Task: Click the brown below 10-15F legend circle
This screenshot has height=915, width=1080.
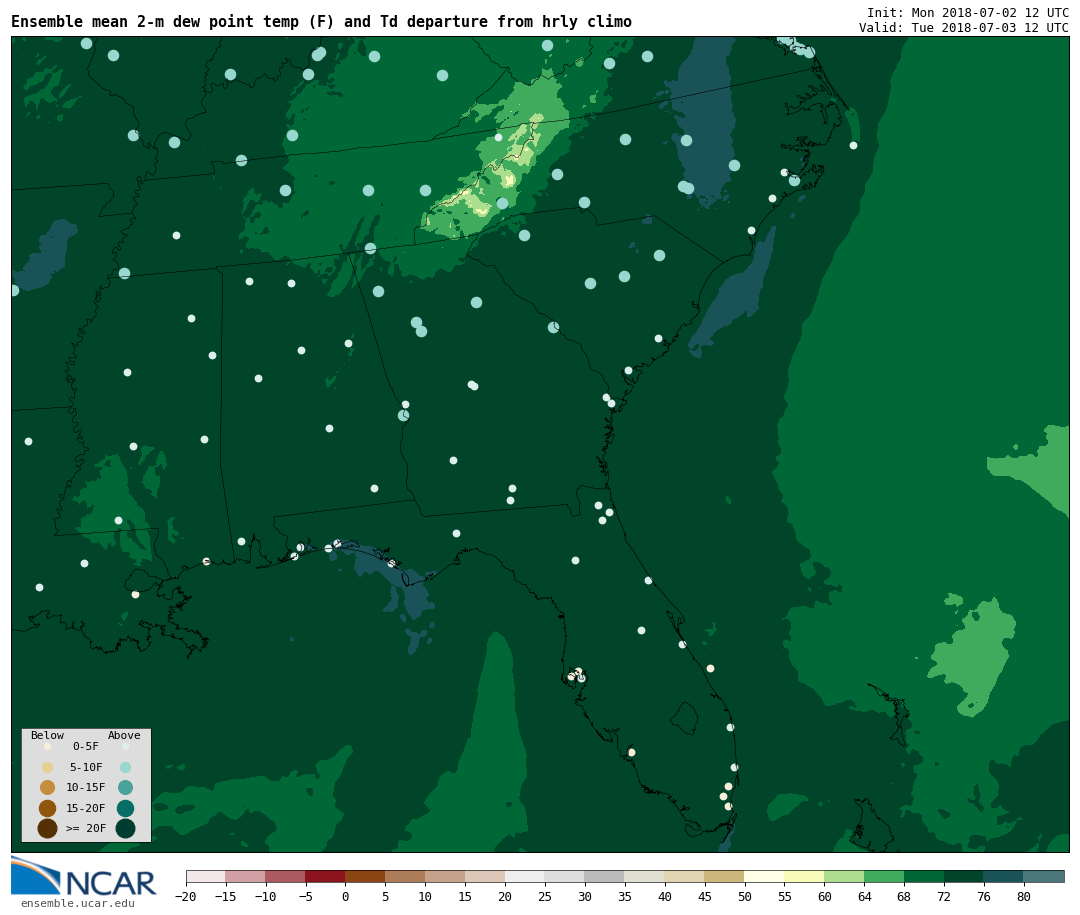Action: (48, 788)
